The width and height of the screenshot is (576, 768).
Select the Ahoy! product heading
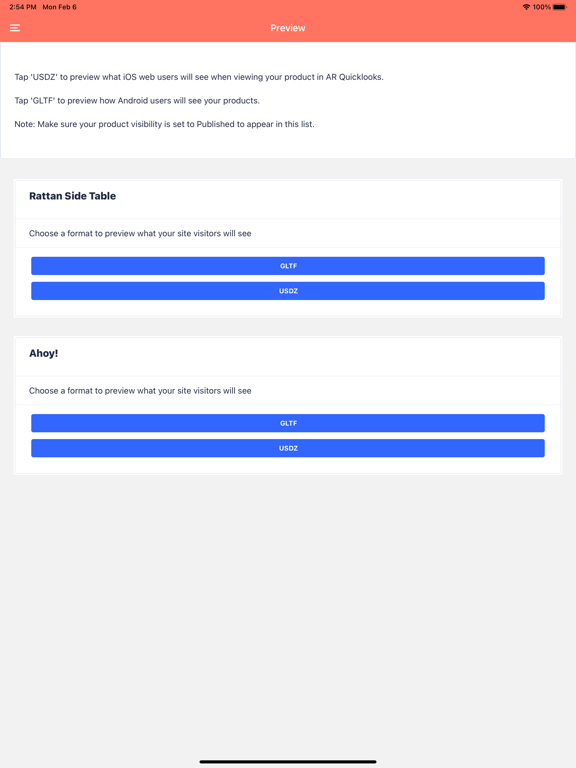pyautogui.click(x=44, y=353)
